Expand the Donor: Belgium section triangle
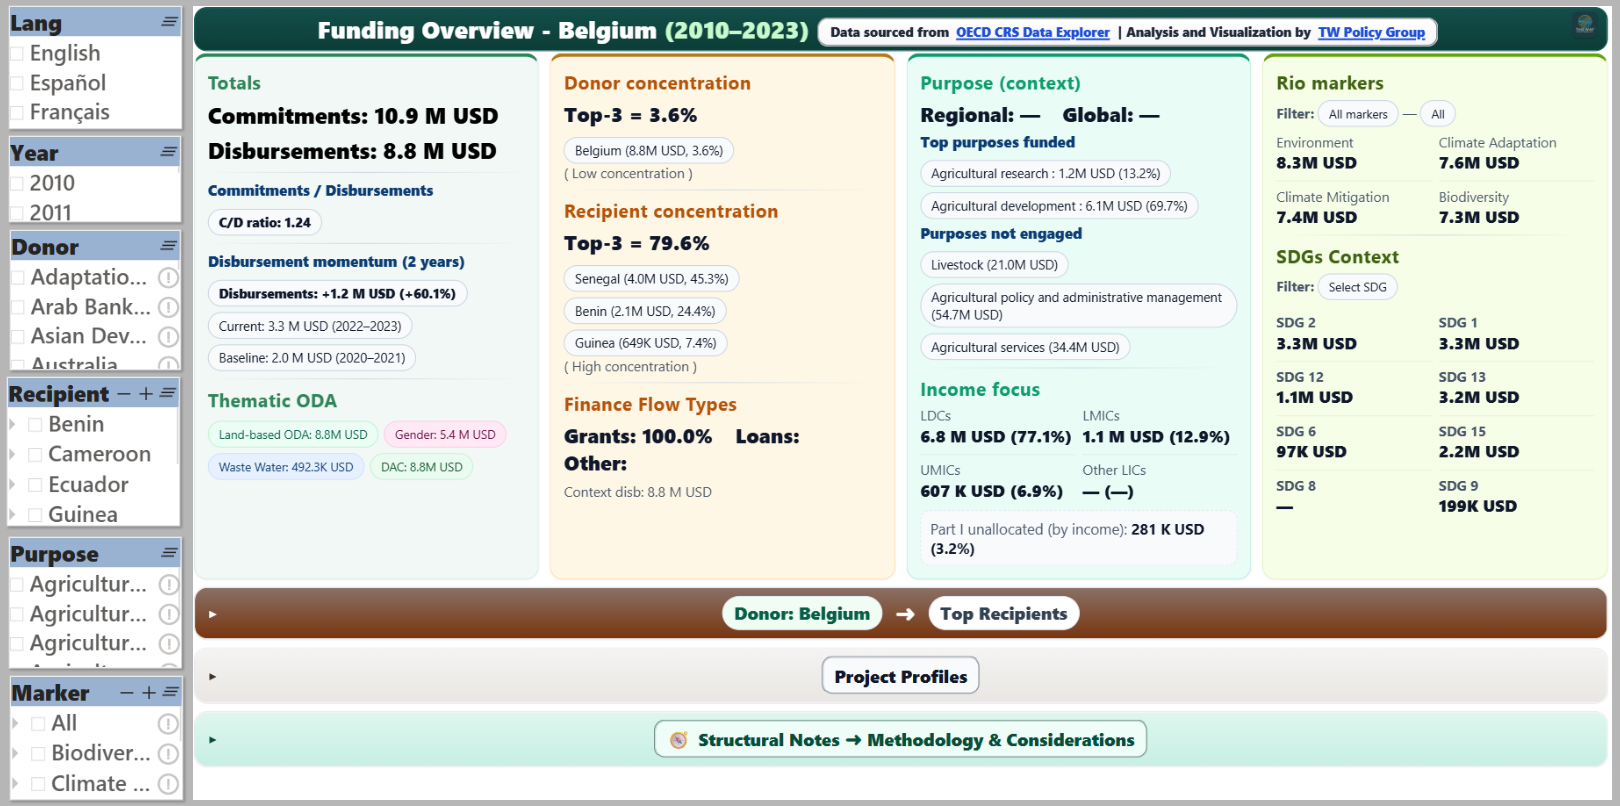The image size is (1620, 806). coord(213,614)
